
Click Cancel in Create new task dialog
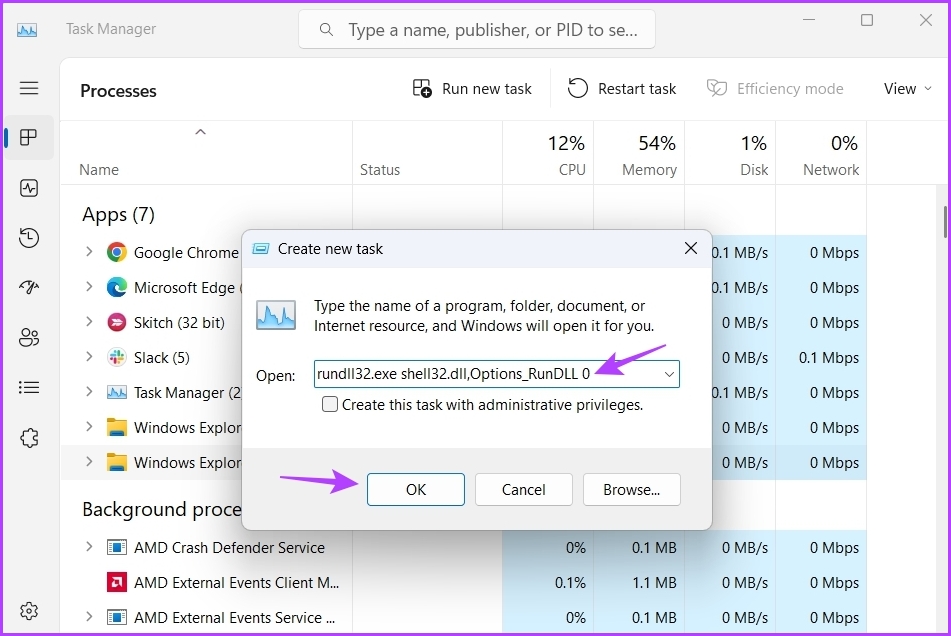pos(523,489)
